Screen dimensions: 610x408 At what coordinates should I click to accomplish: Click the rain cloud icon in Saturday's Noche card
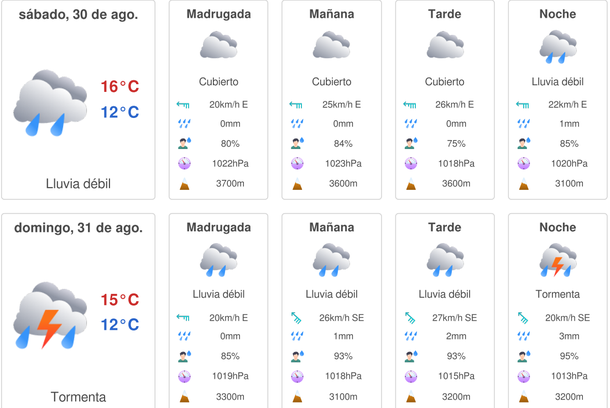coord(557,46)
